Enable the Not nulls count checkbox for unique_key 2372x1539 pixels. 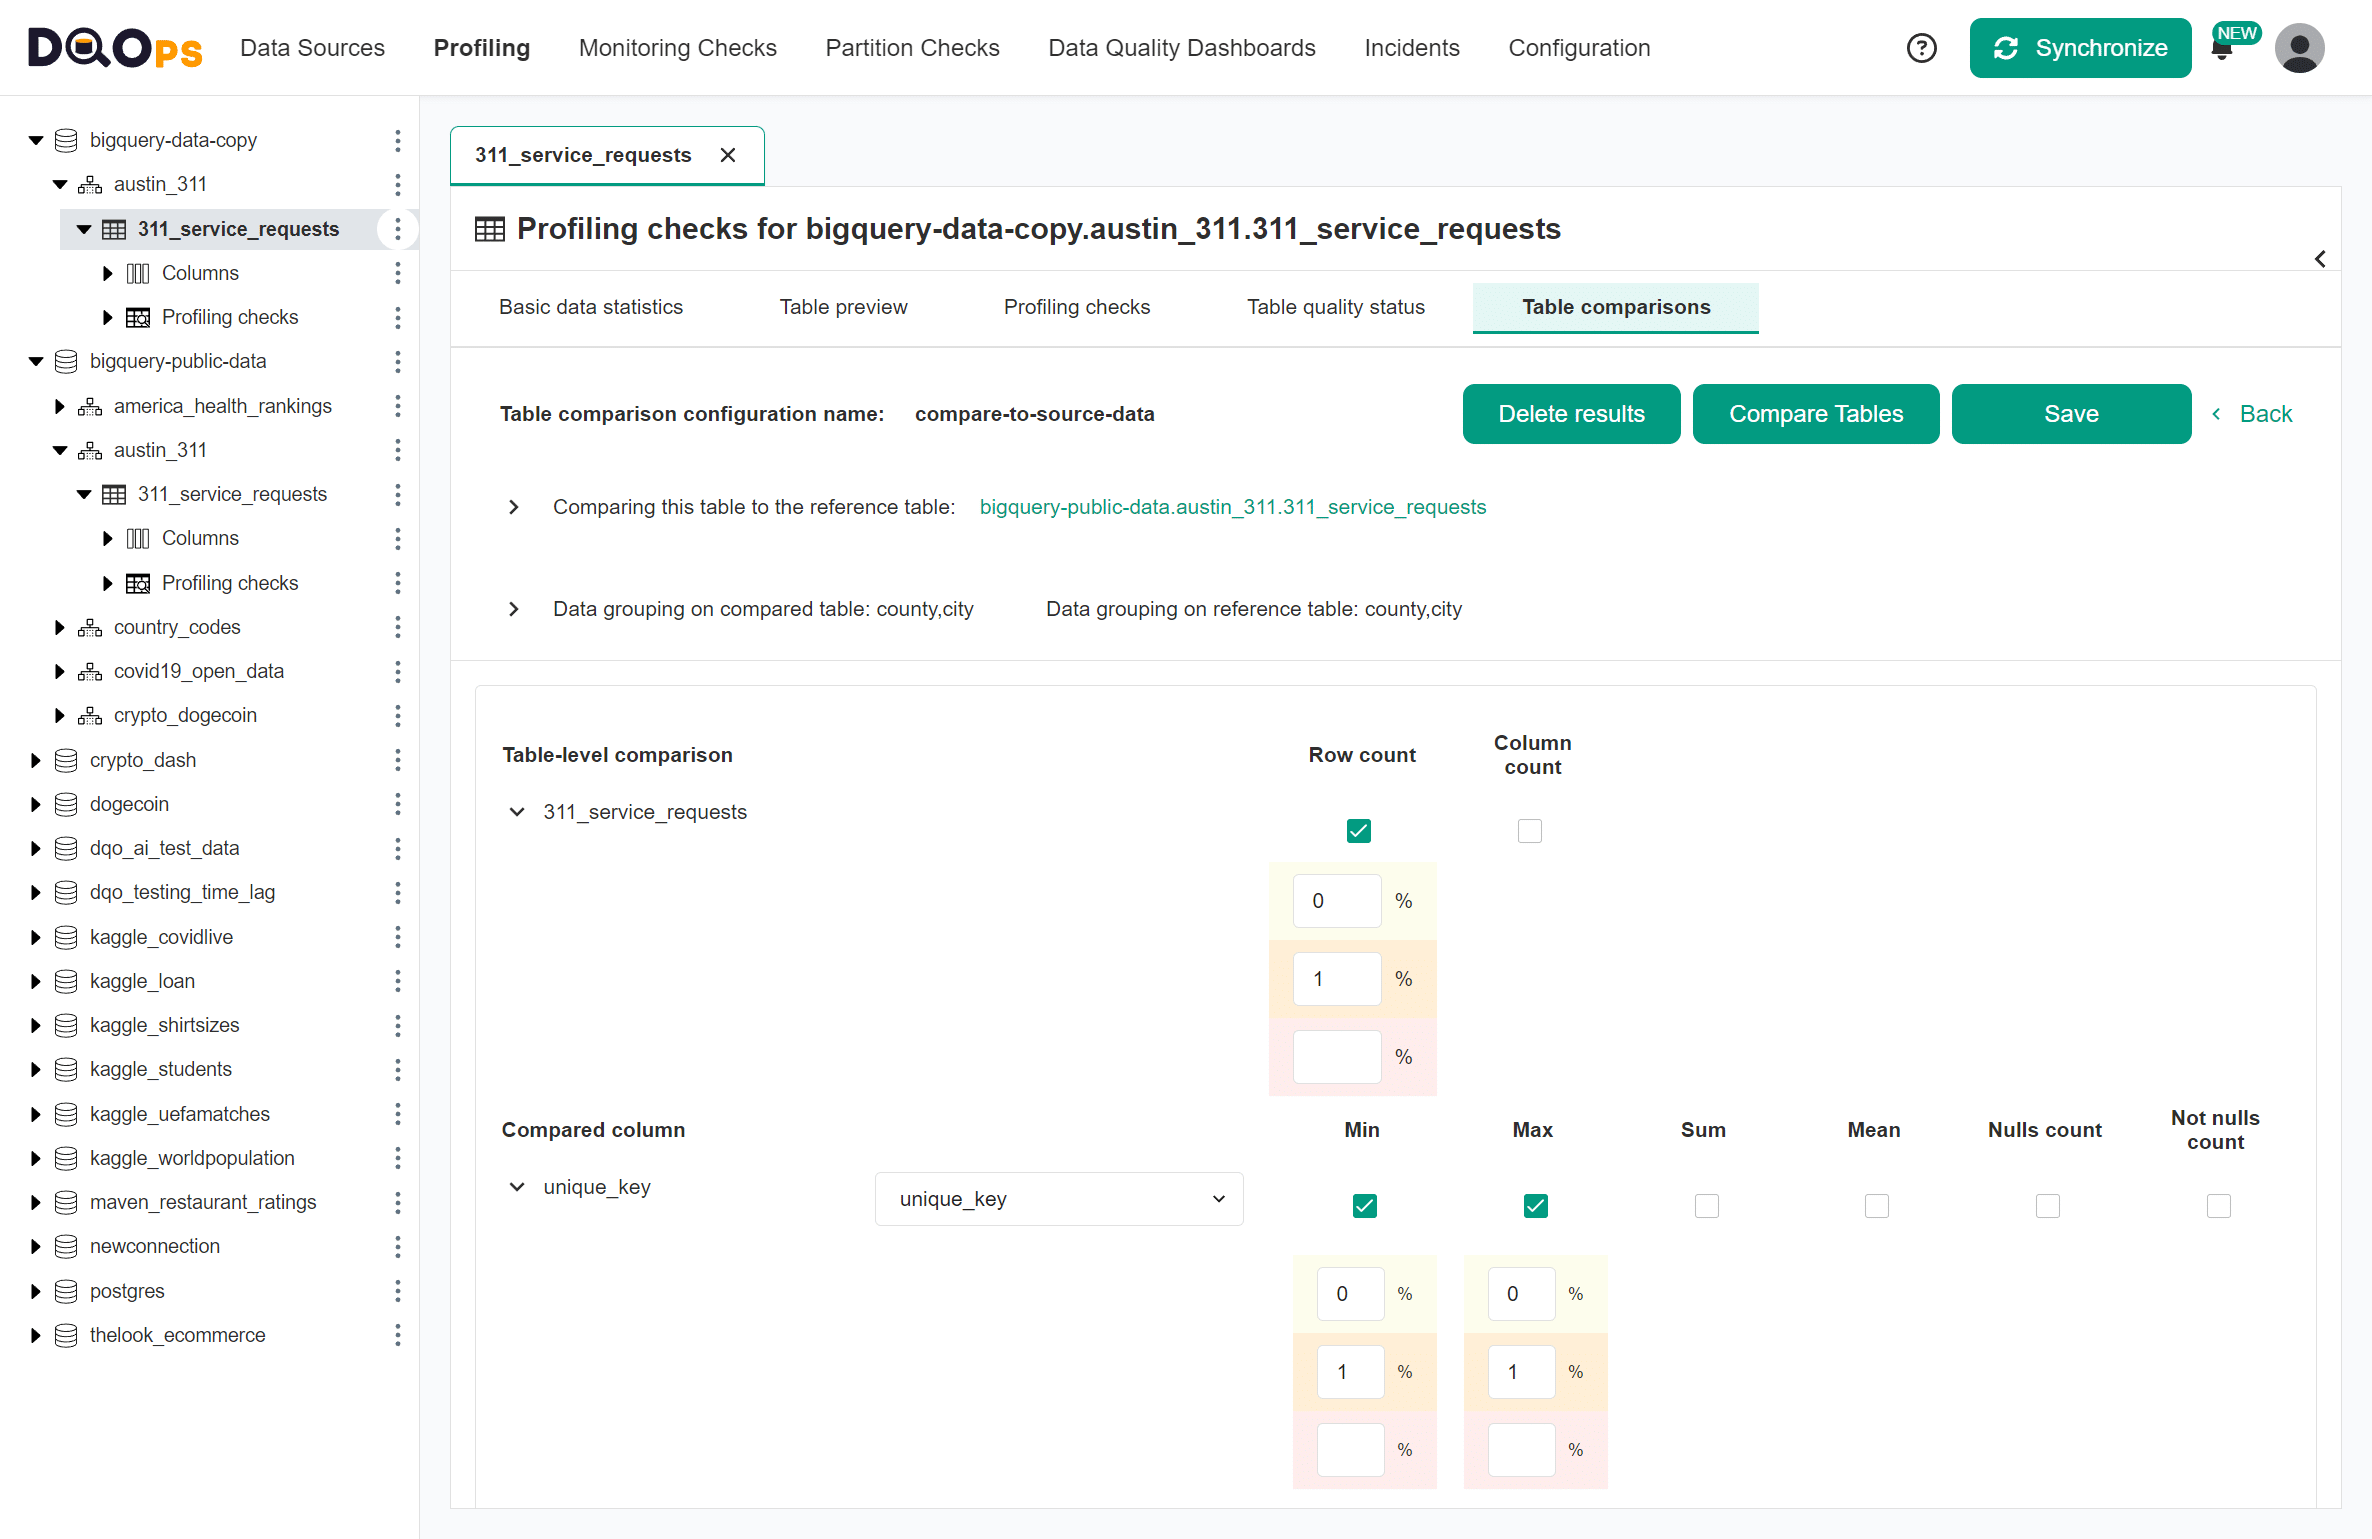pyautogui.click(x=2218, y=1206)
